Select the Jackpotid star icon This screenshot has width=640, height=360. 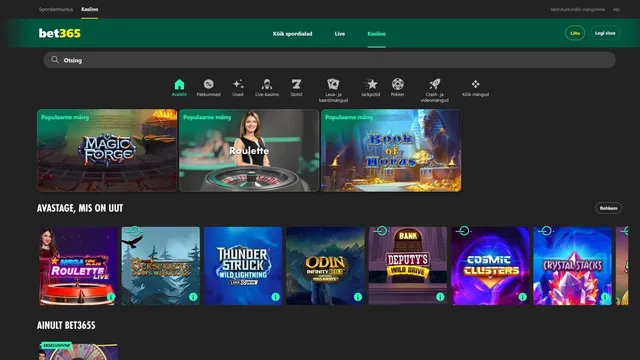click(371, 84)
